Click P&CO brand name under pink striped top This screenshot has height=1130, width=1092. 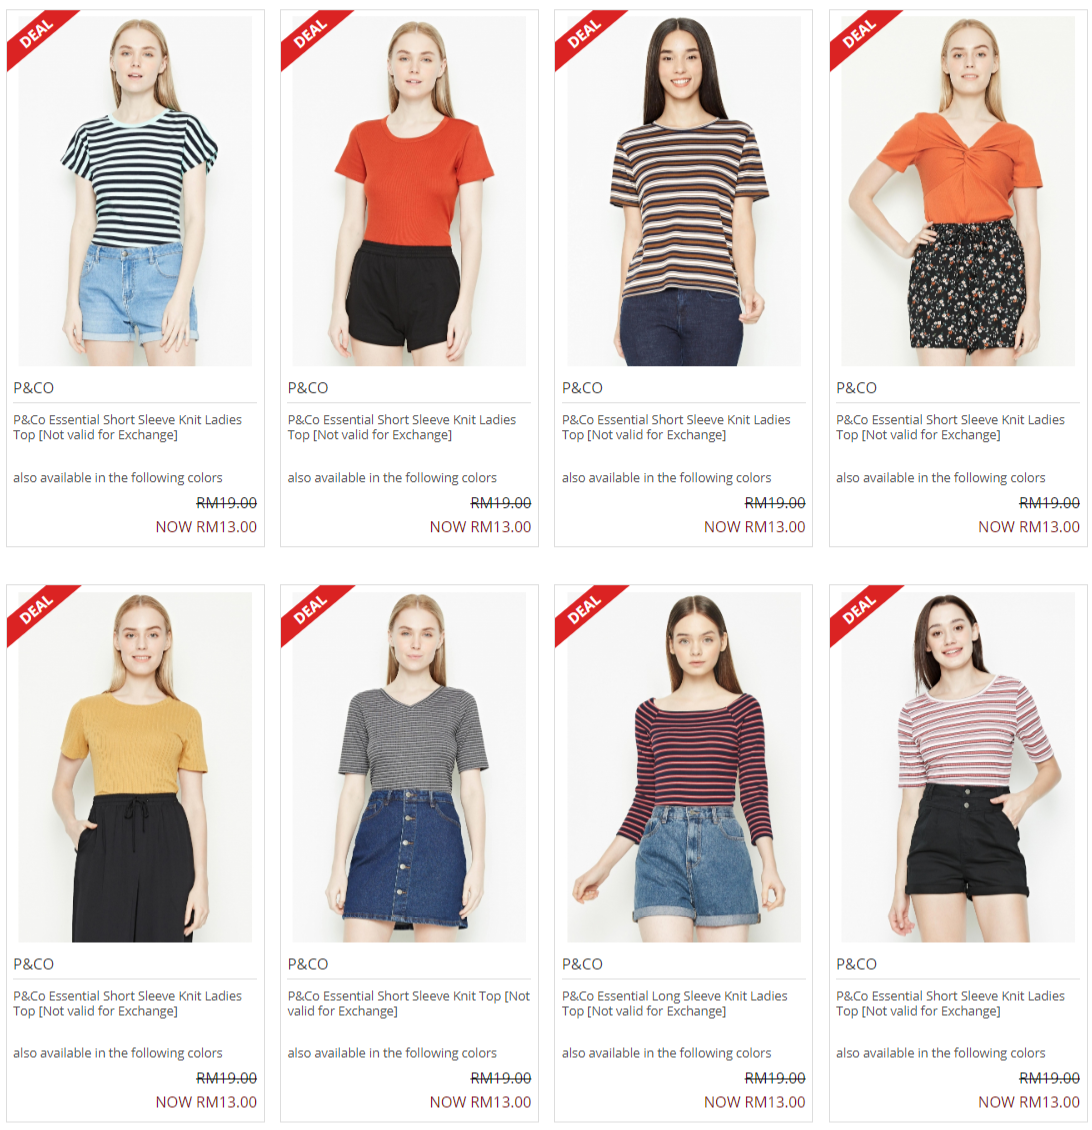(856, 964)
